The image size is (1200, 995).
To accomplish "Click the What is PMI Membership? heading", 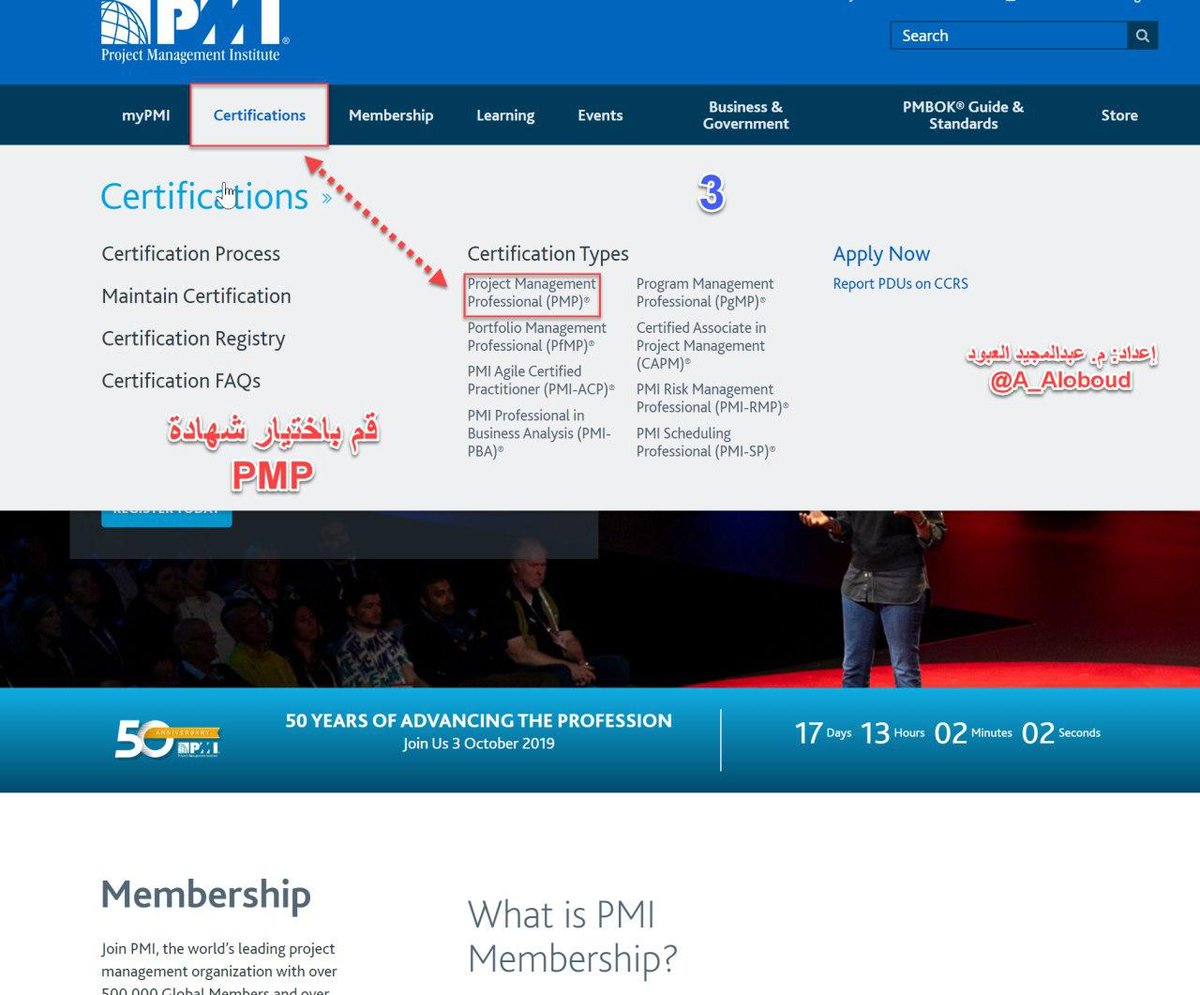I will [572, 937].
